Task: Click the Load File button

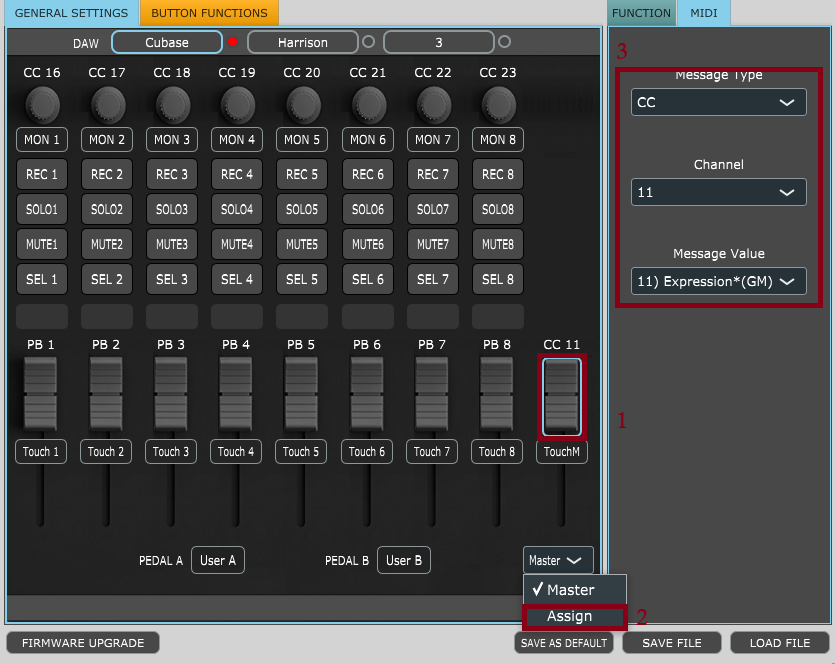Action: 780,643
